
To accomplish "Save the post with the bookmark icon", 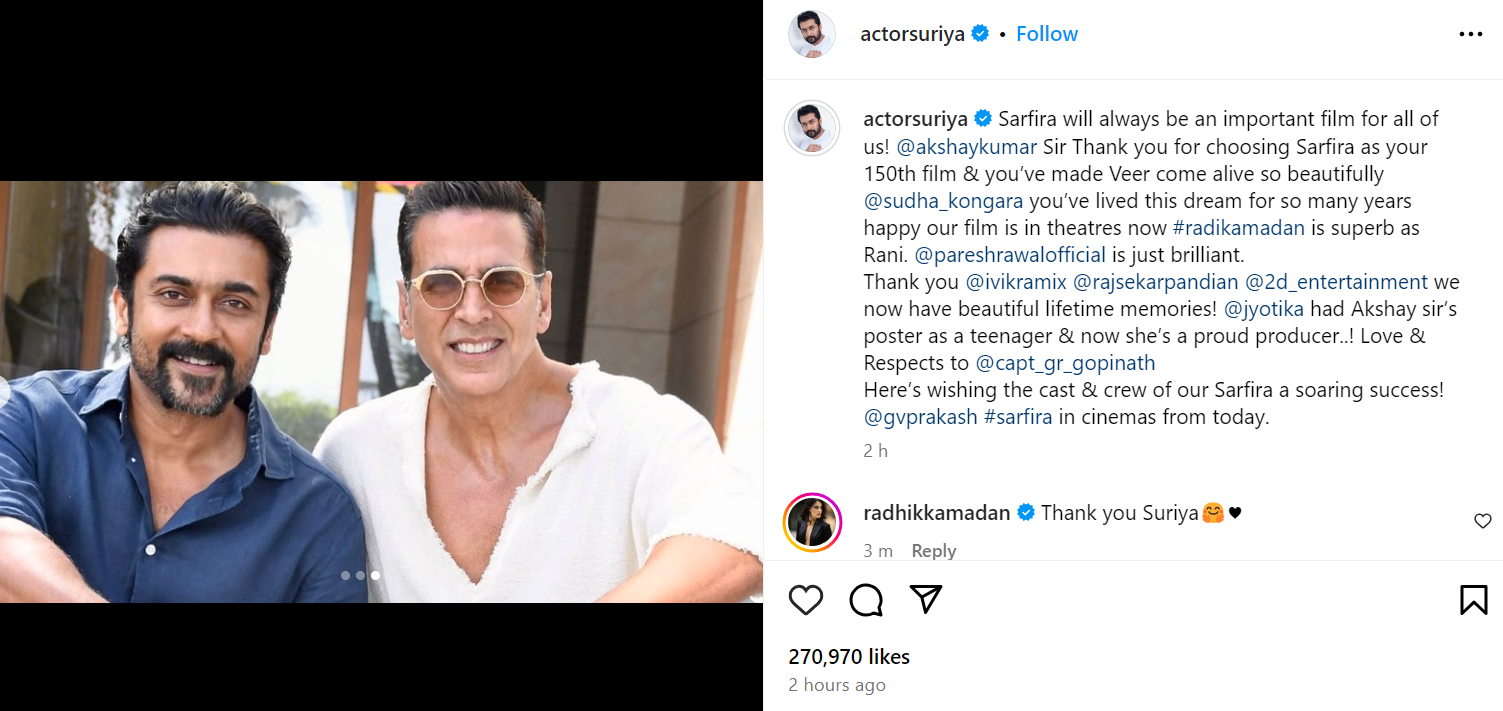I will (x=1473, y=600).
